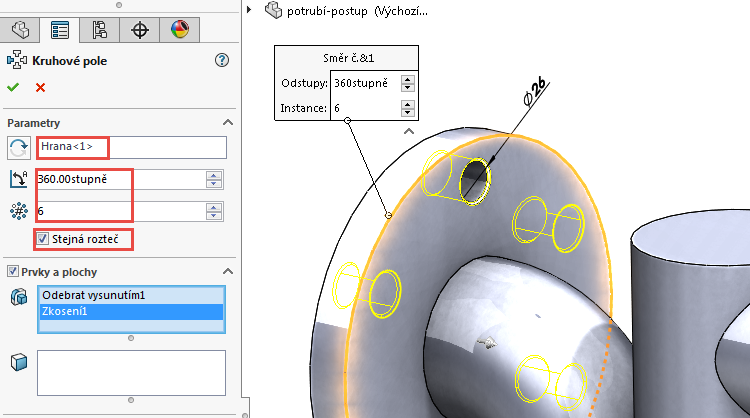
Task: Uncheck the Stejná rozteč checkbox
Action: tap(43, 239)
